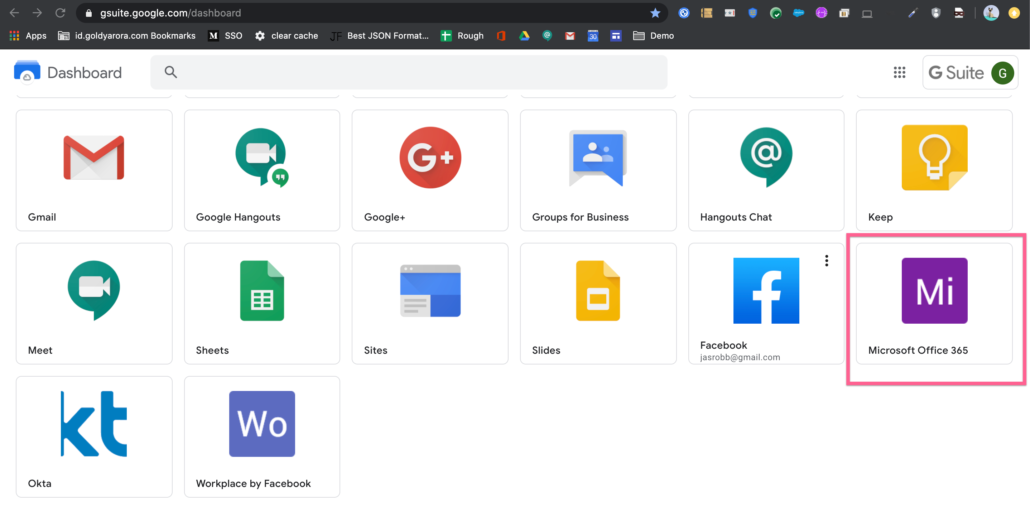Viewport: 1030px width, 517px height.
Task: Open the Chrome profile avatar
Action: click(991, 12)
